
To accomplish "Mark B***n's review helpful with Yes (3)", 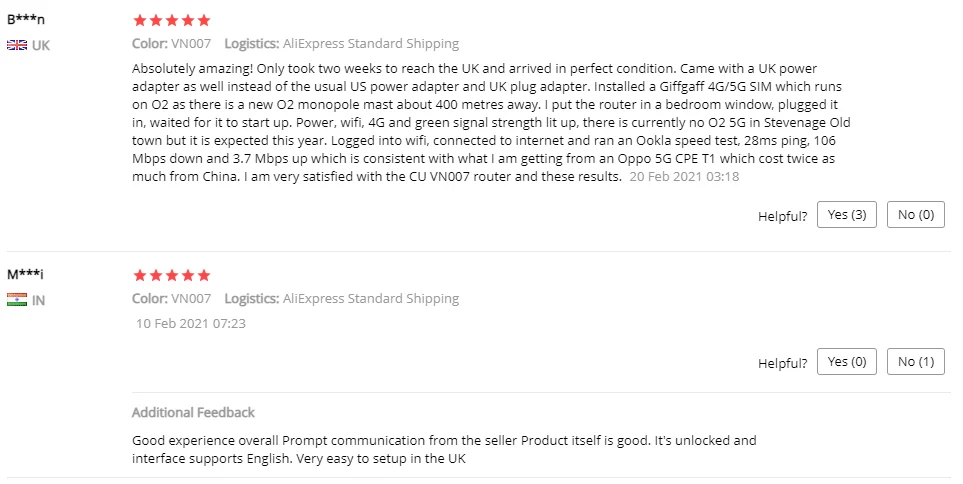I will (846, 215).
